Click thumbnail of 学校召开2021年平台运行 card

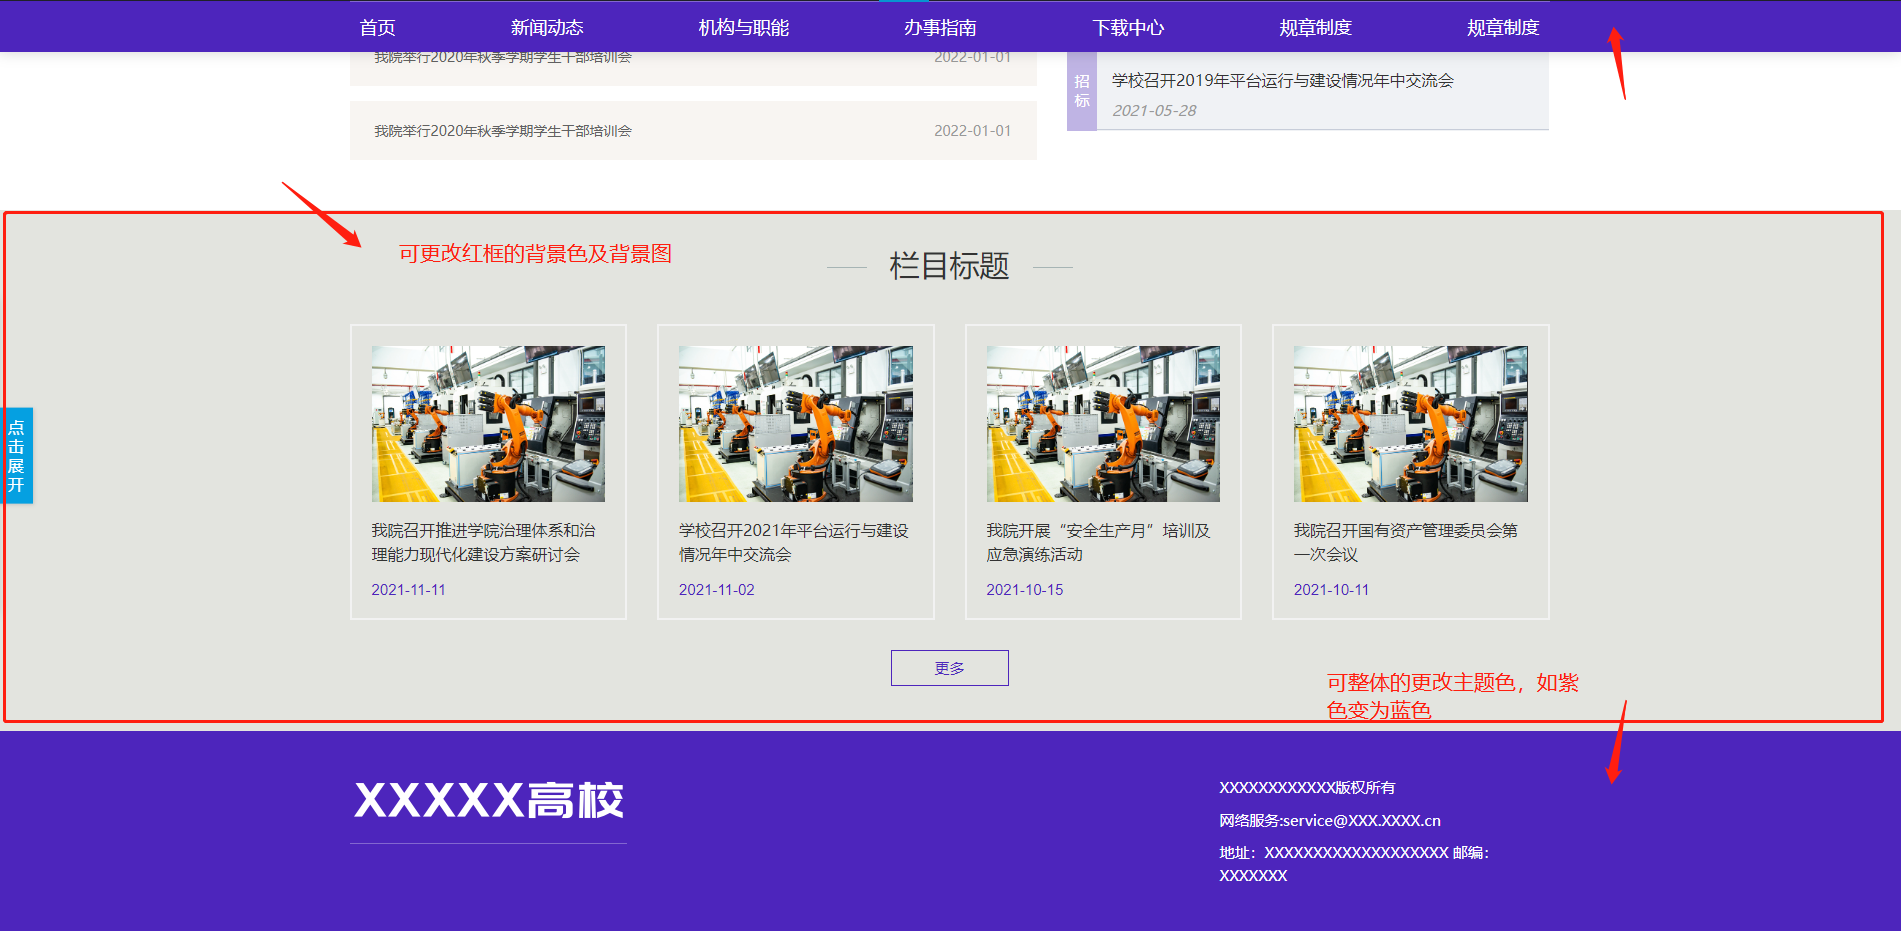(x=795, y=424)
